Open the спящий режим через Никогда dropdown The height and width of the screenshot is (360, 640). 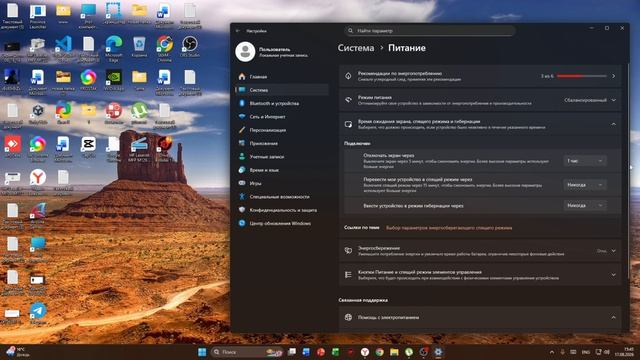[x=584, y=185]
